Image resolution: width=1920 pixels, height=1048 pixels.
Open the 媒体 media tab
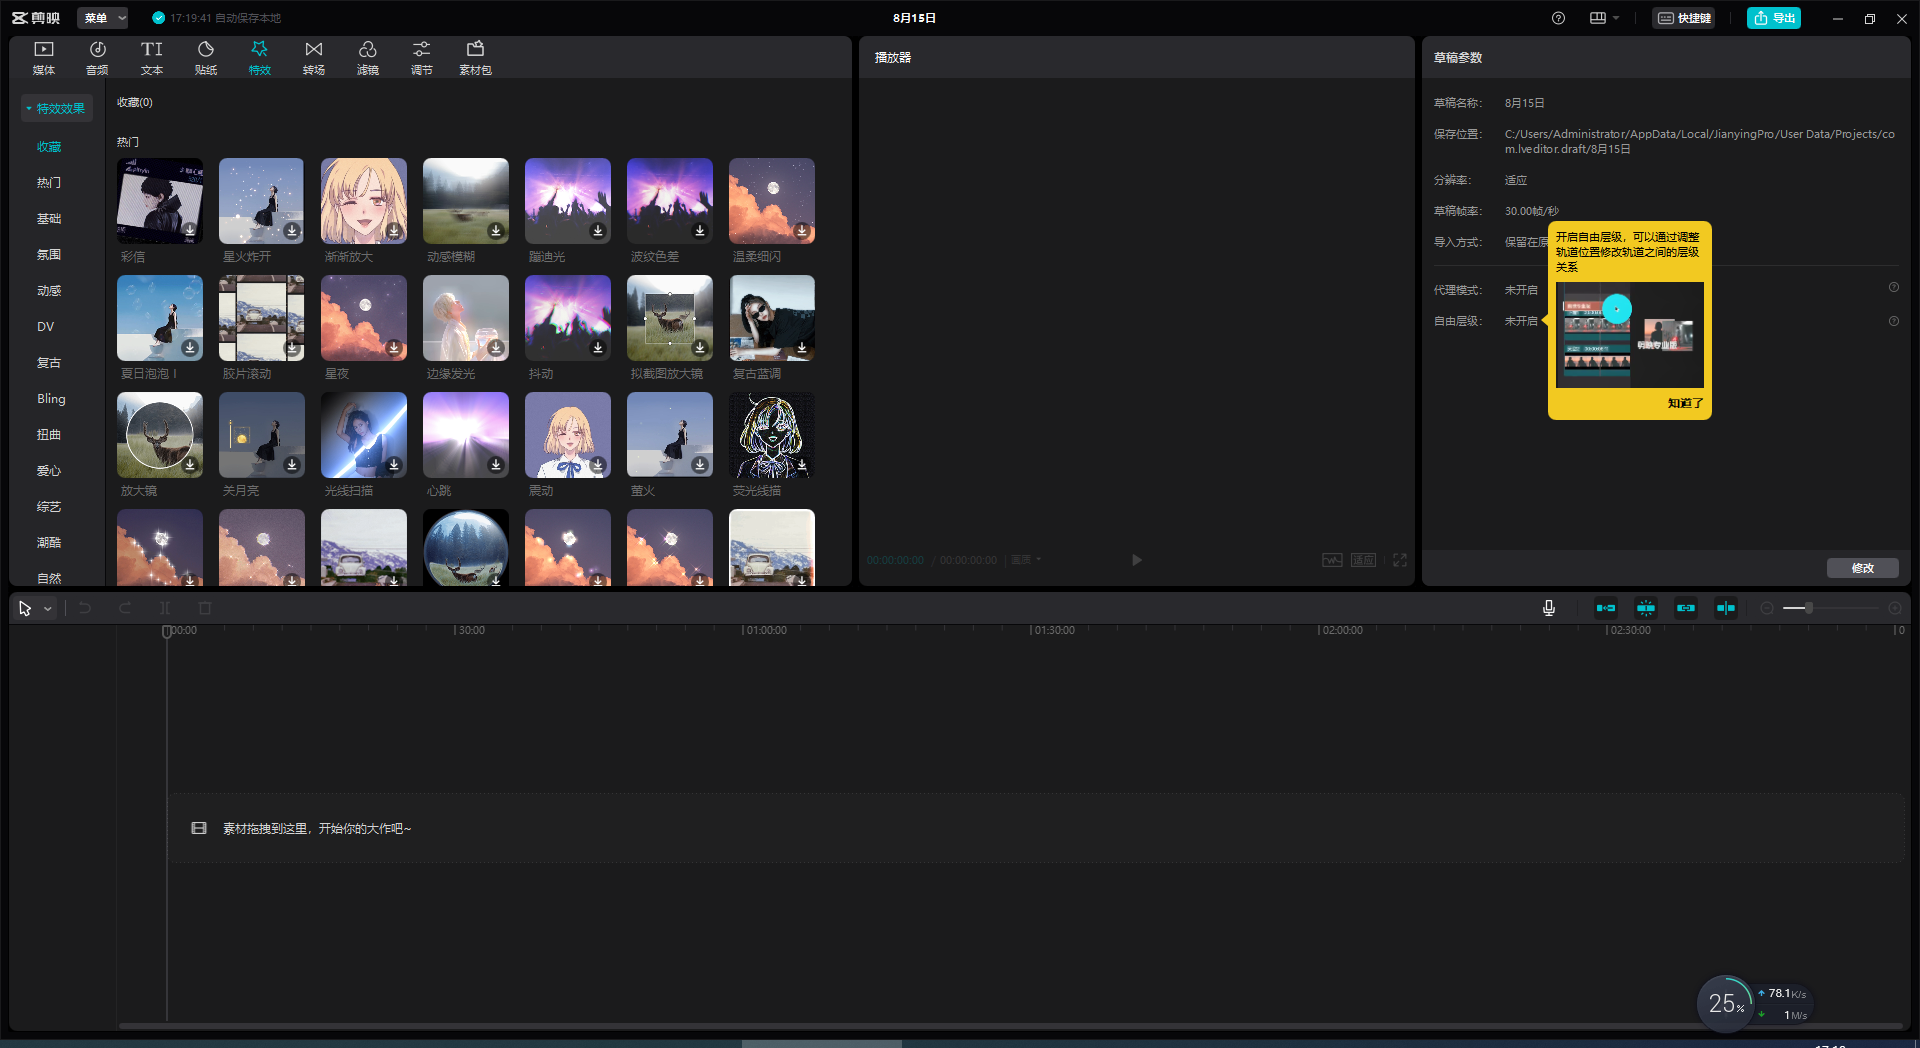(x=44, y=58)
